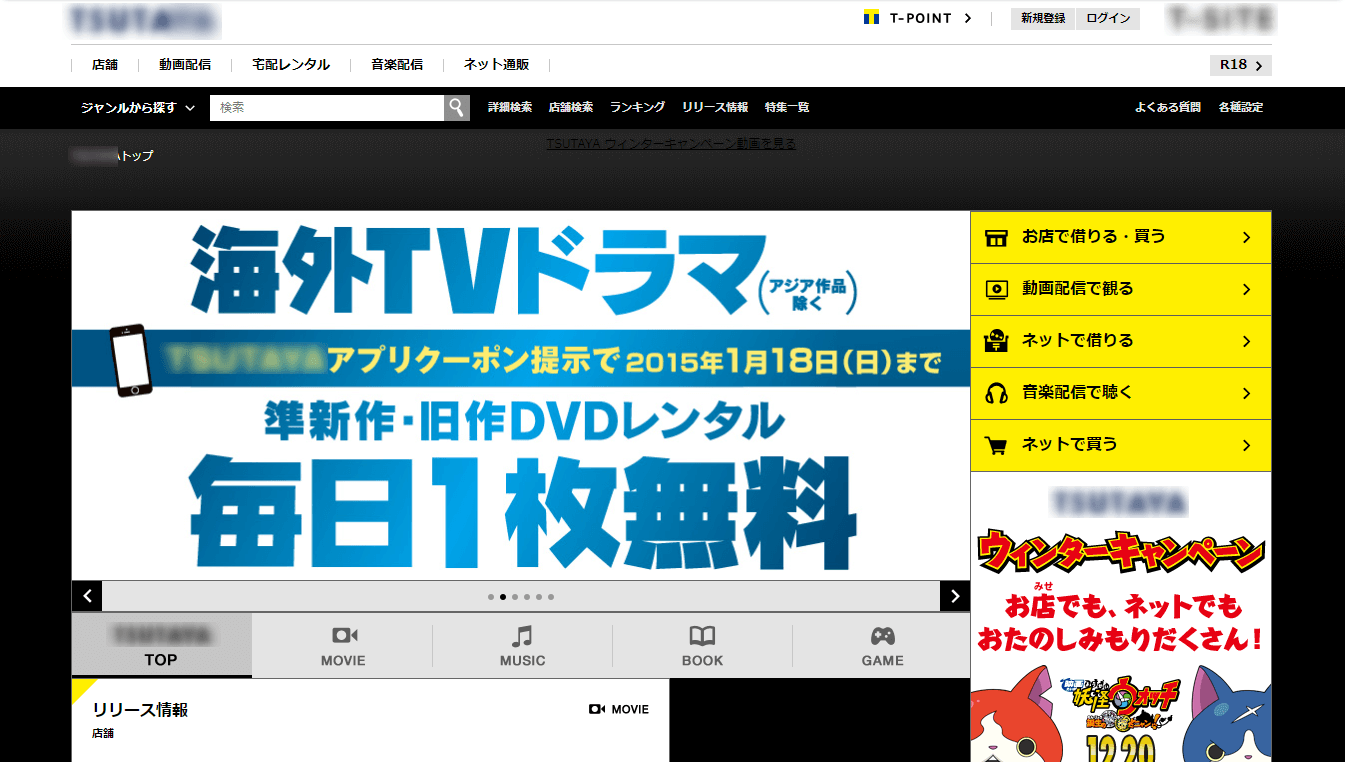Click the monitor icon beside 動画配信で観る

(x=996, y=290)
